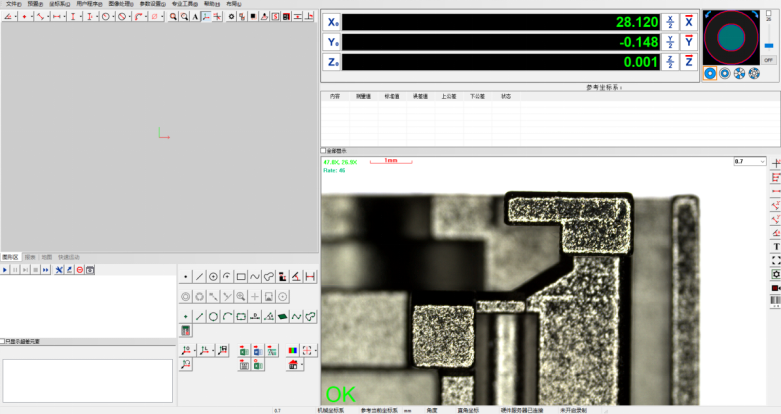Click the blue play button in program panel
This screenshot has height=414, width=781.
(6, 270)
